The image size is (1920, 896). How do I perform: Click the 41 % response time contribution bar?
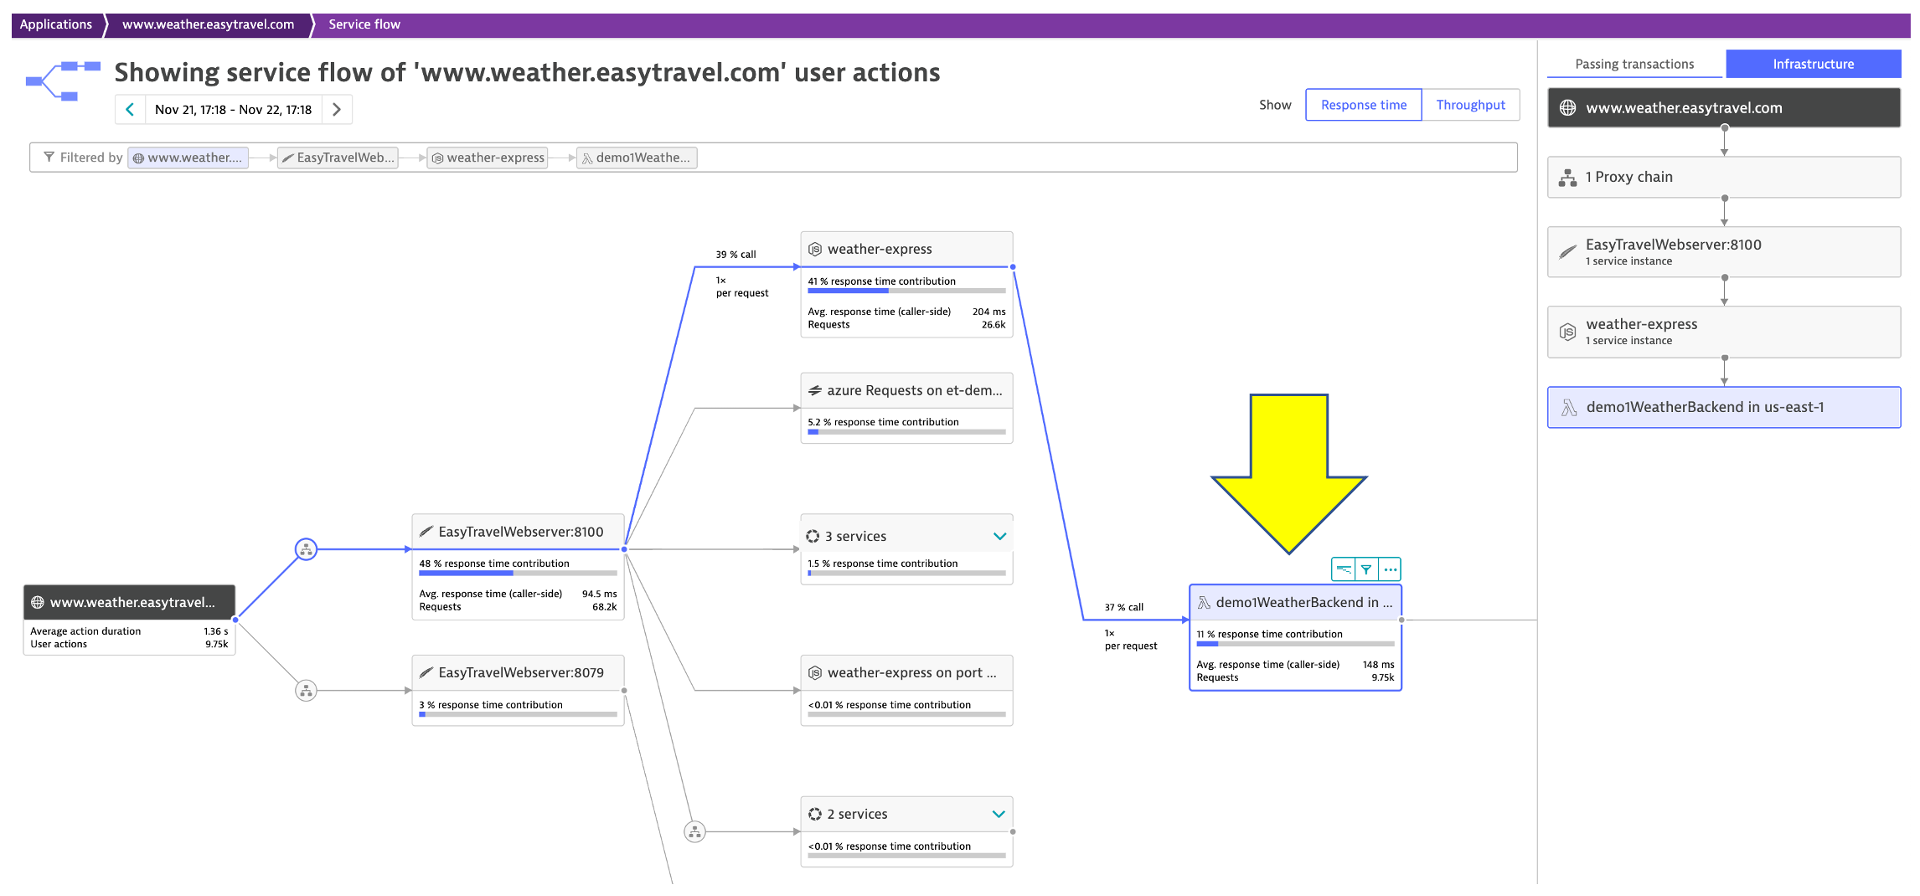click(906, 291)
